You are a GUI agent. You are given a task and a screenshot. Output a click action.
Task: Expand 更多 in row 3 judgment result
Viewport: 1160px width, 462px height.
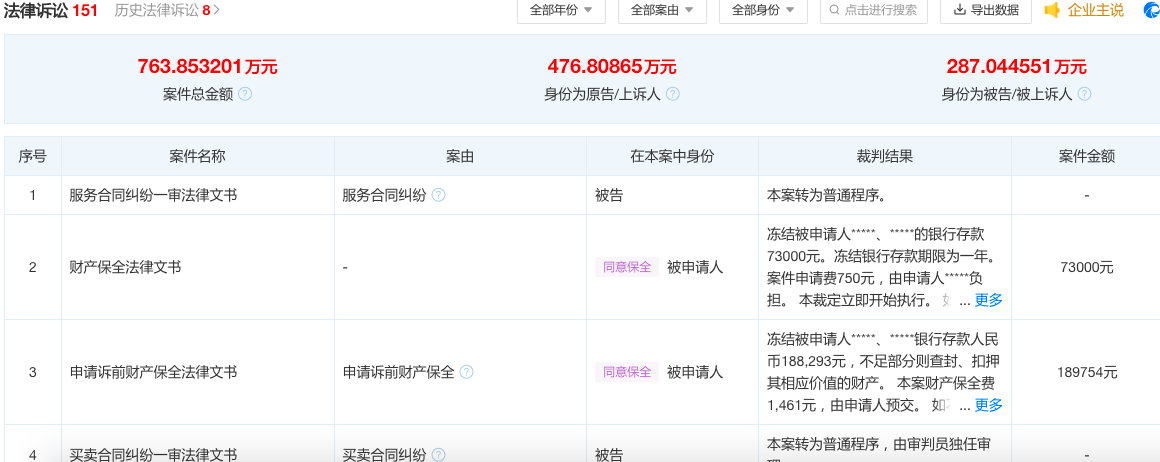coord(988,405)
